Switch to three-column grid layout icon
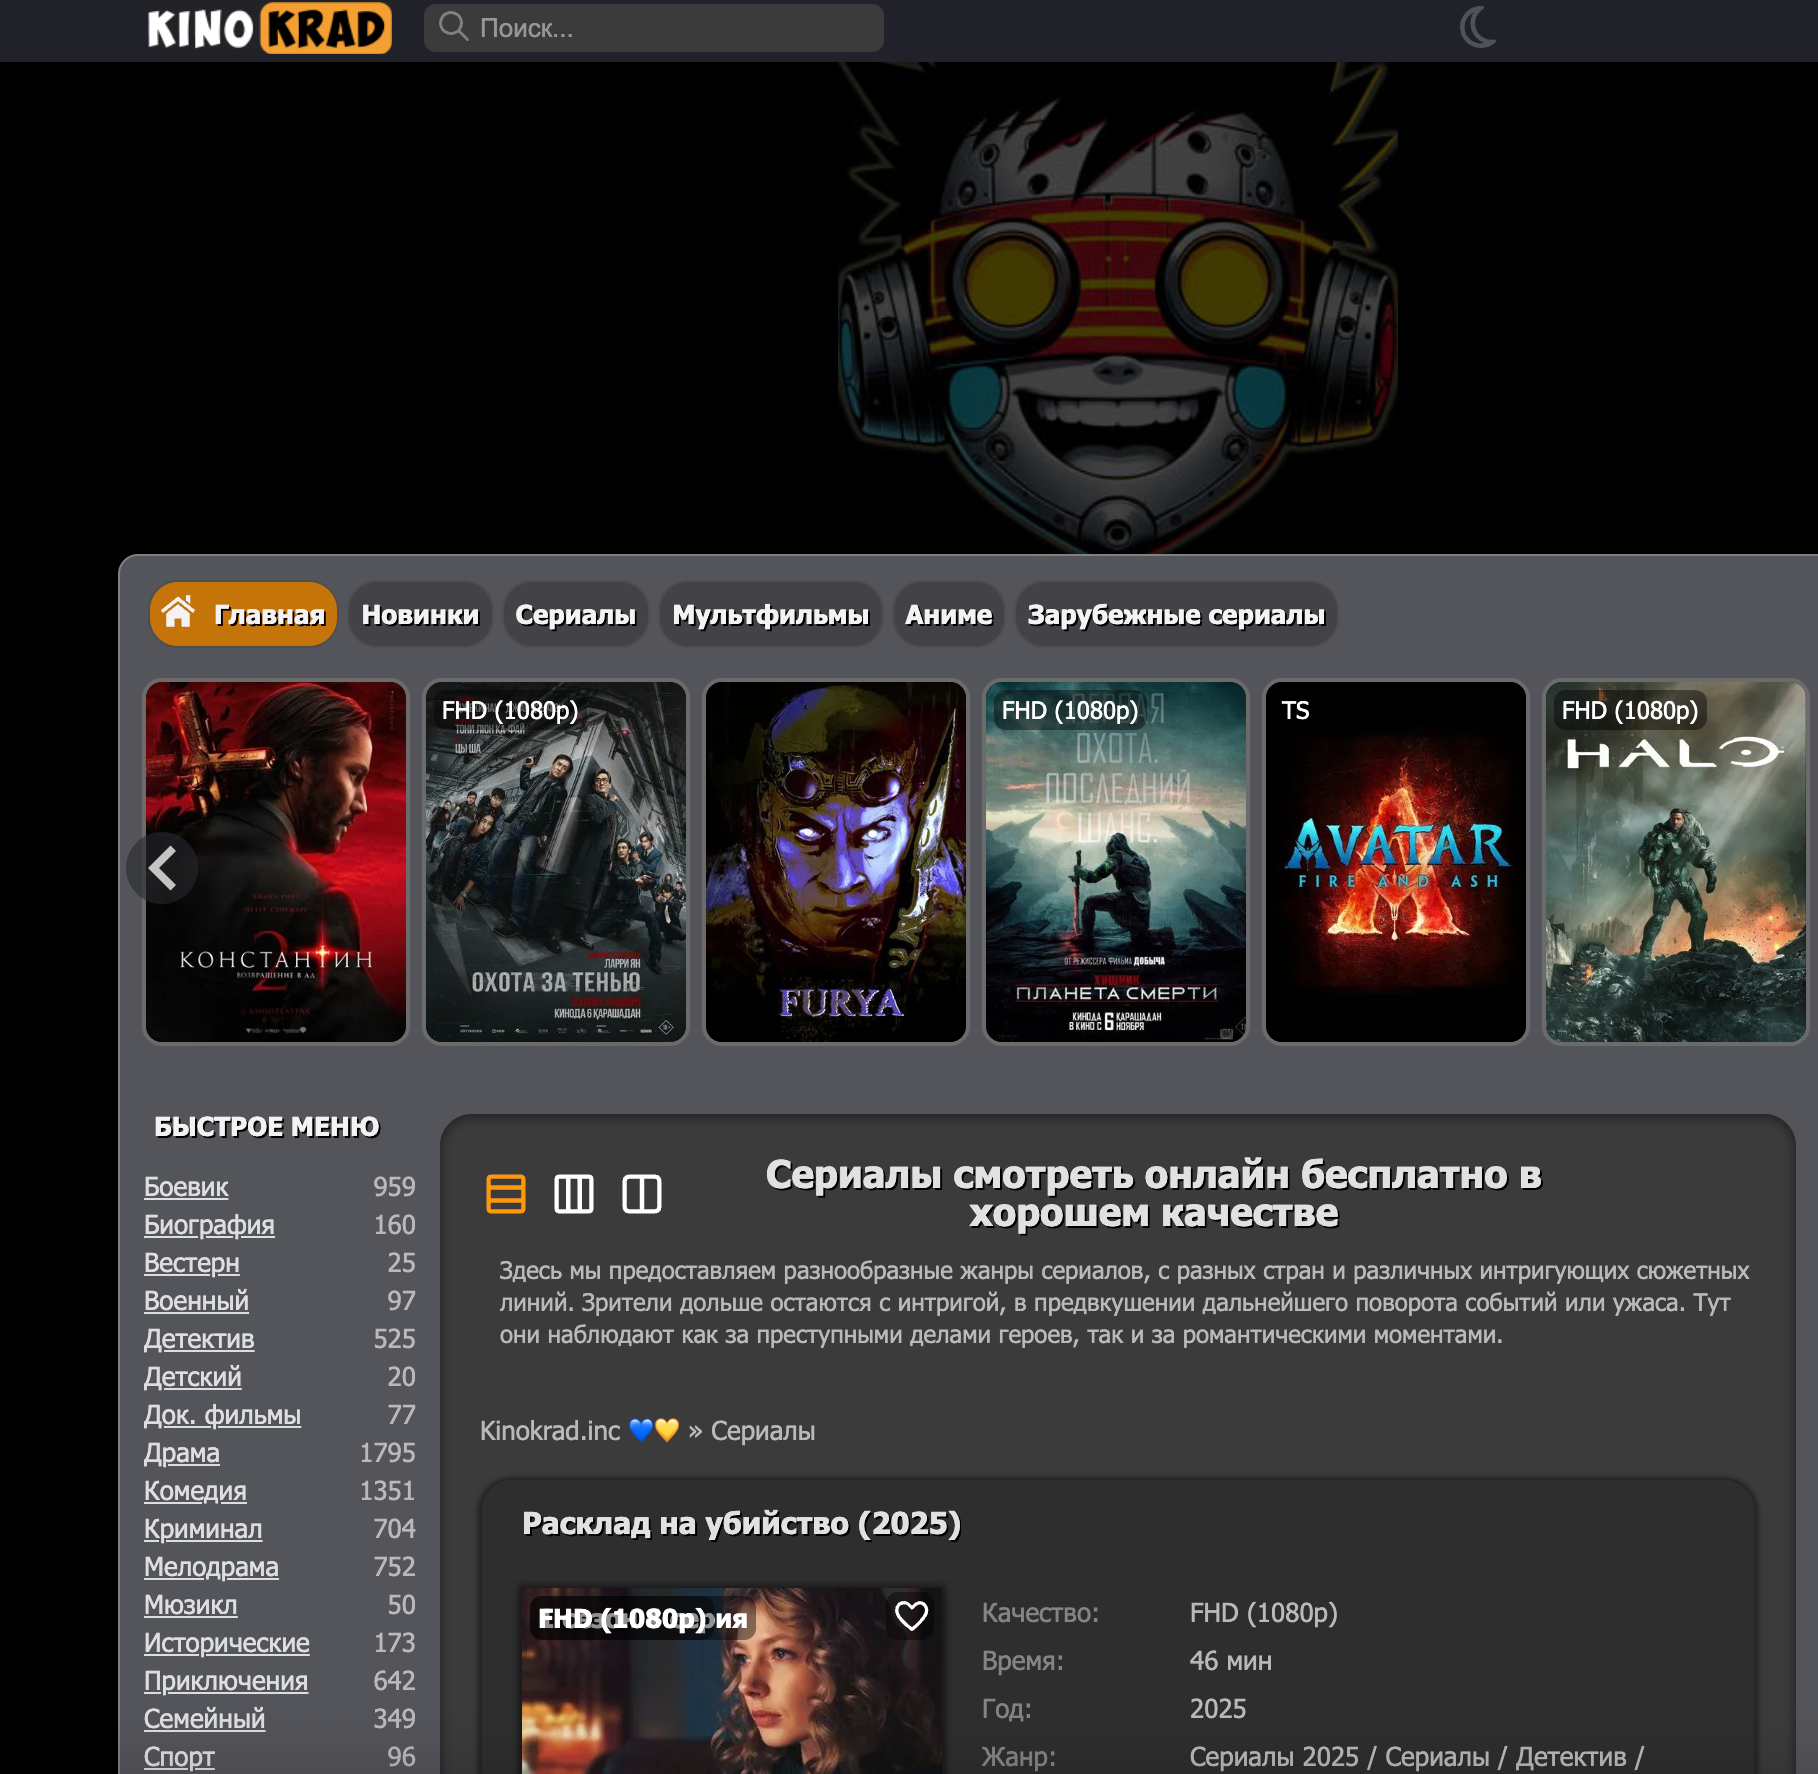The width and height of the screenshot is (1818, 1774). [574, 1193]
